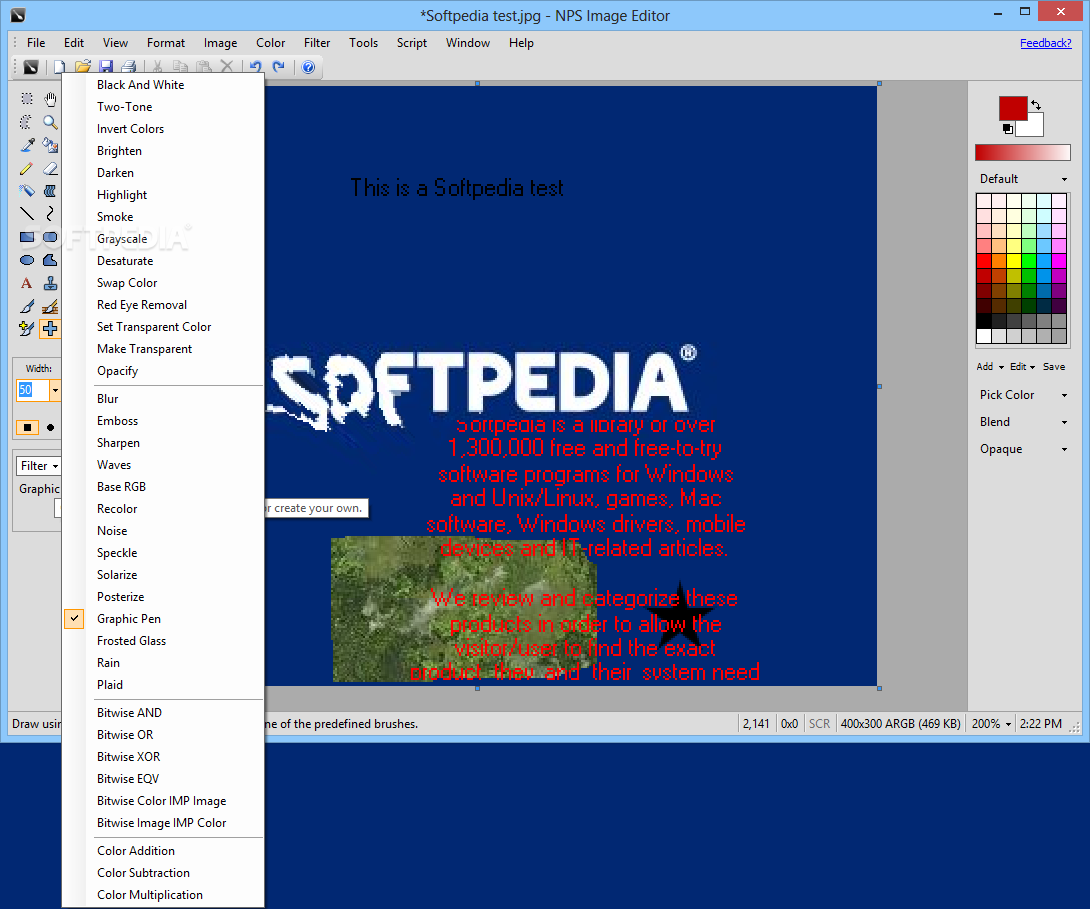
Task: Select the spray can airbrush tool
Action: tap(26, 191)
